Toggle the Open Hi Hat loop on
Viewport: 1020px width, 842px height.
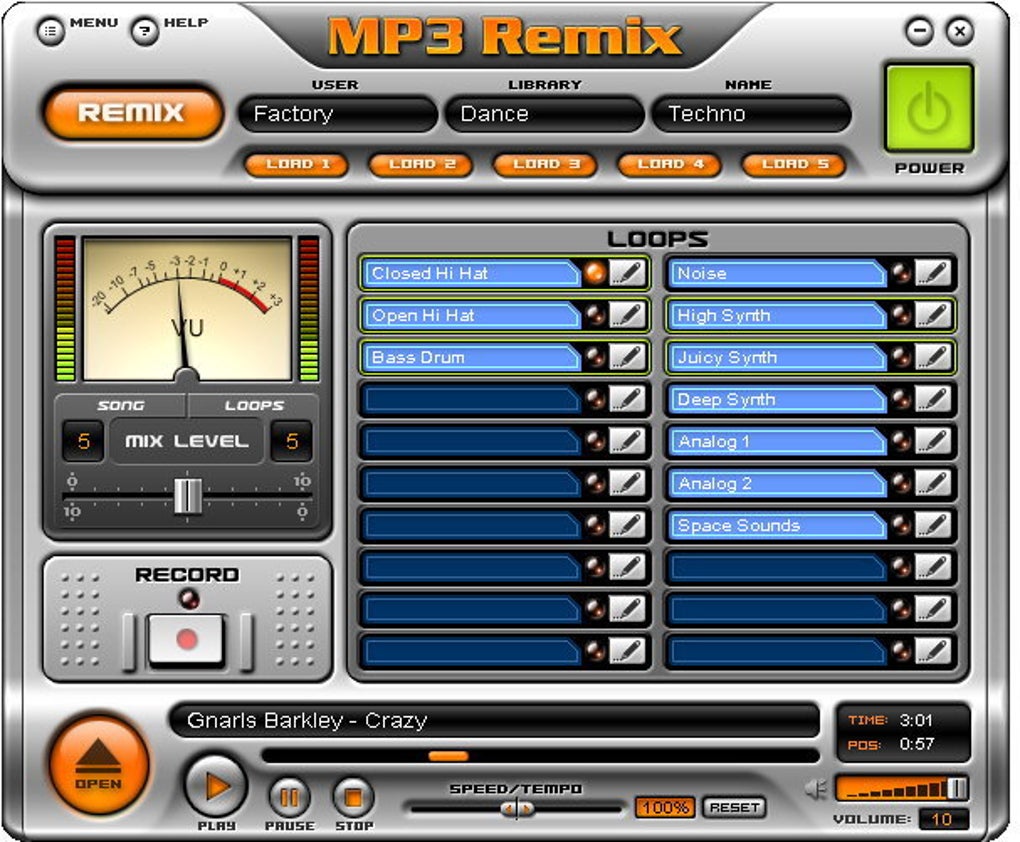(595, 316)
